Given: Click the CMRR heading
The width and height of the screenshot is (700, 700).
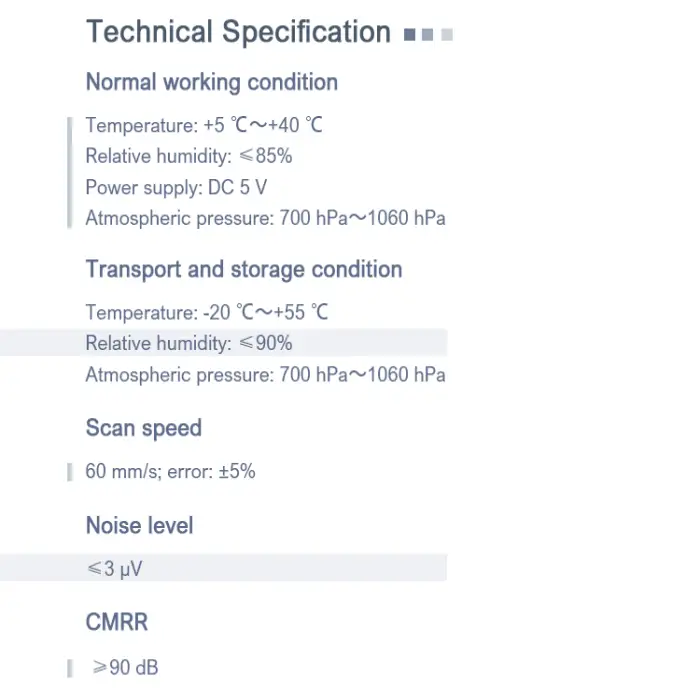Looking at the screenshot, I should click(117, 622).
